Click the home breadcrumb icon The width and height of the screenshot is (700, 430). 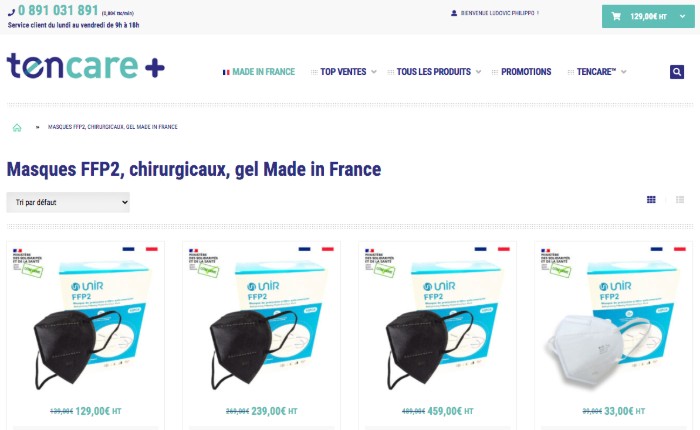click(x=17, y=128)
